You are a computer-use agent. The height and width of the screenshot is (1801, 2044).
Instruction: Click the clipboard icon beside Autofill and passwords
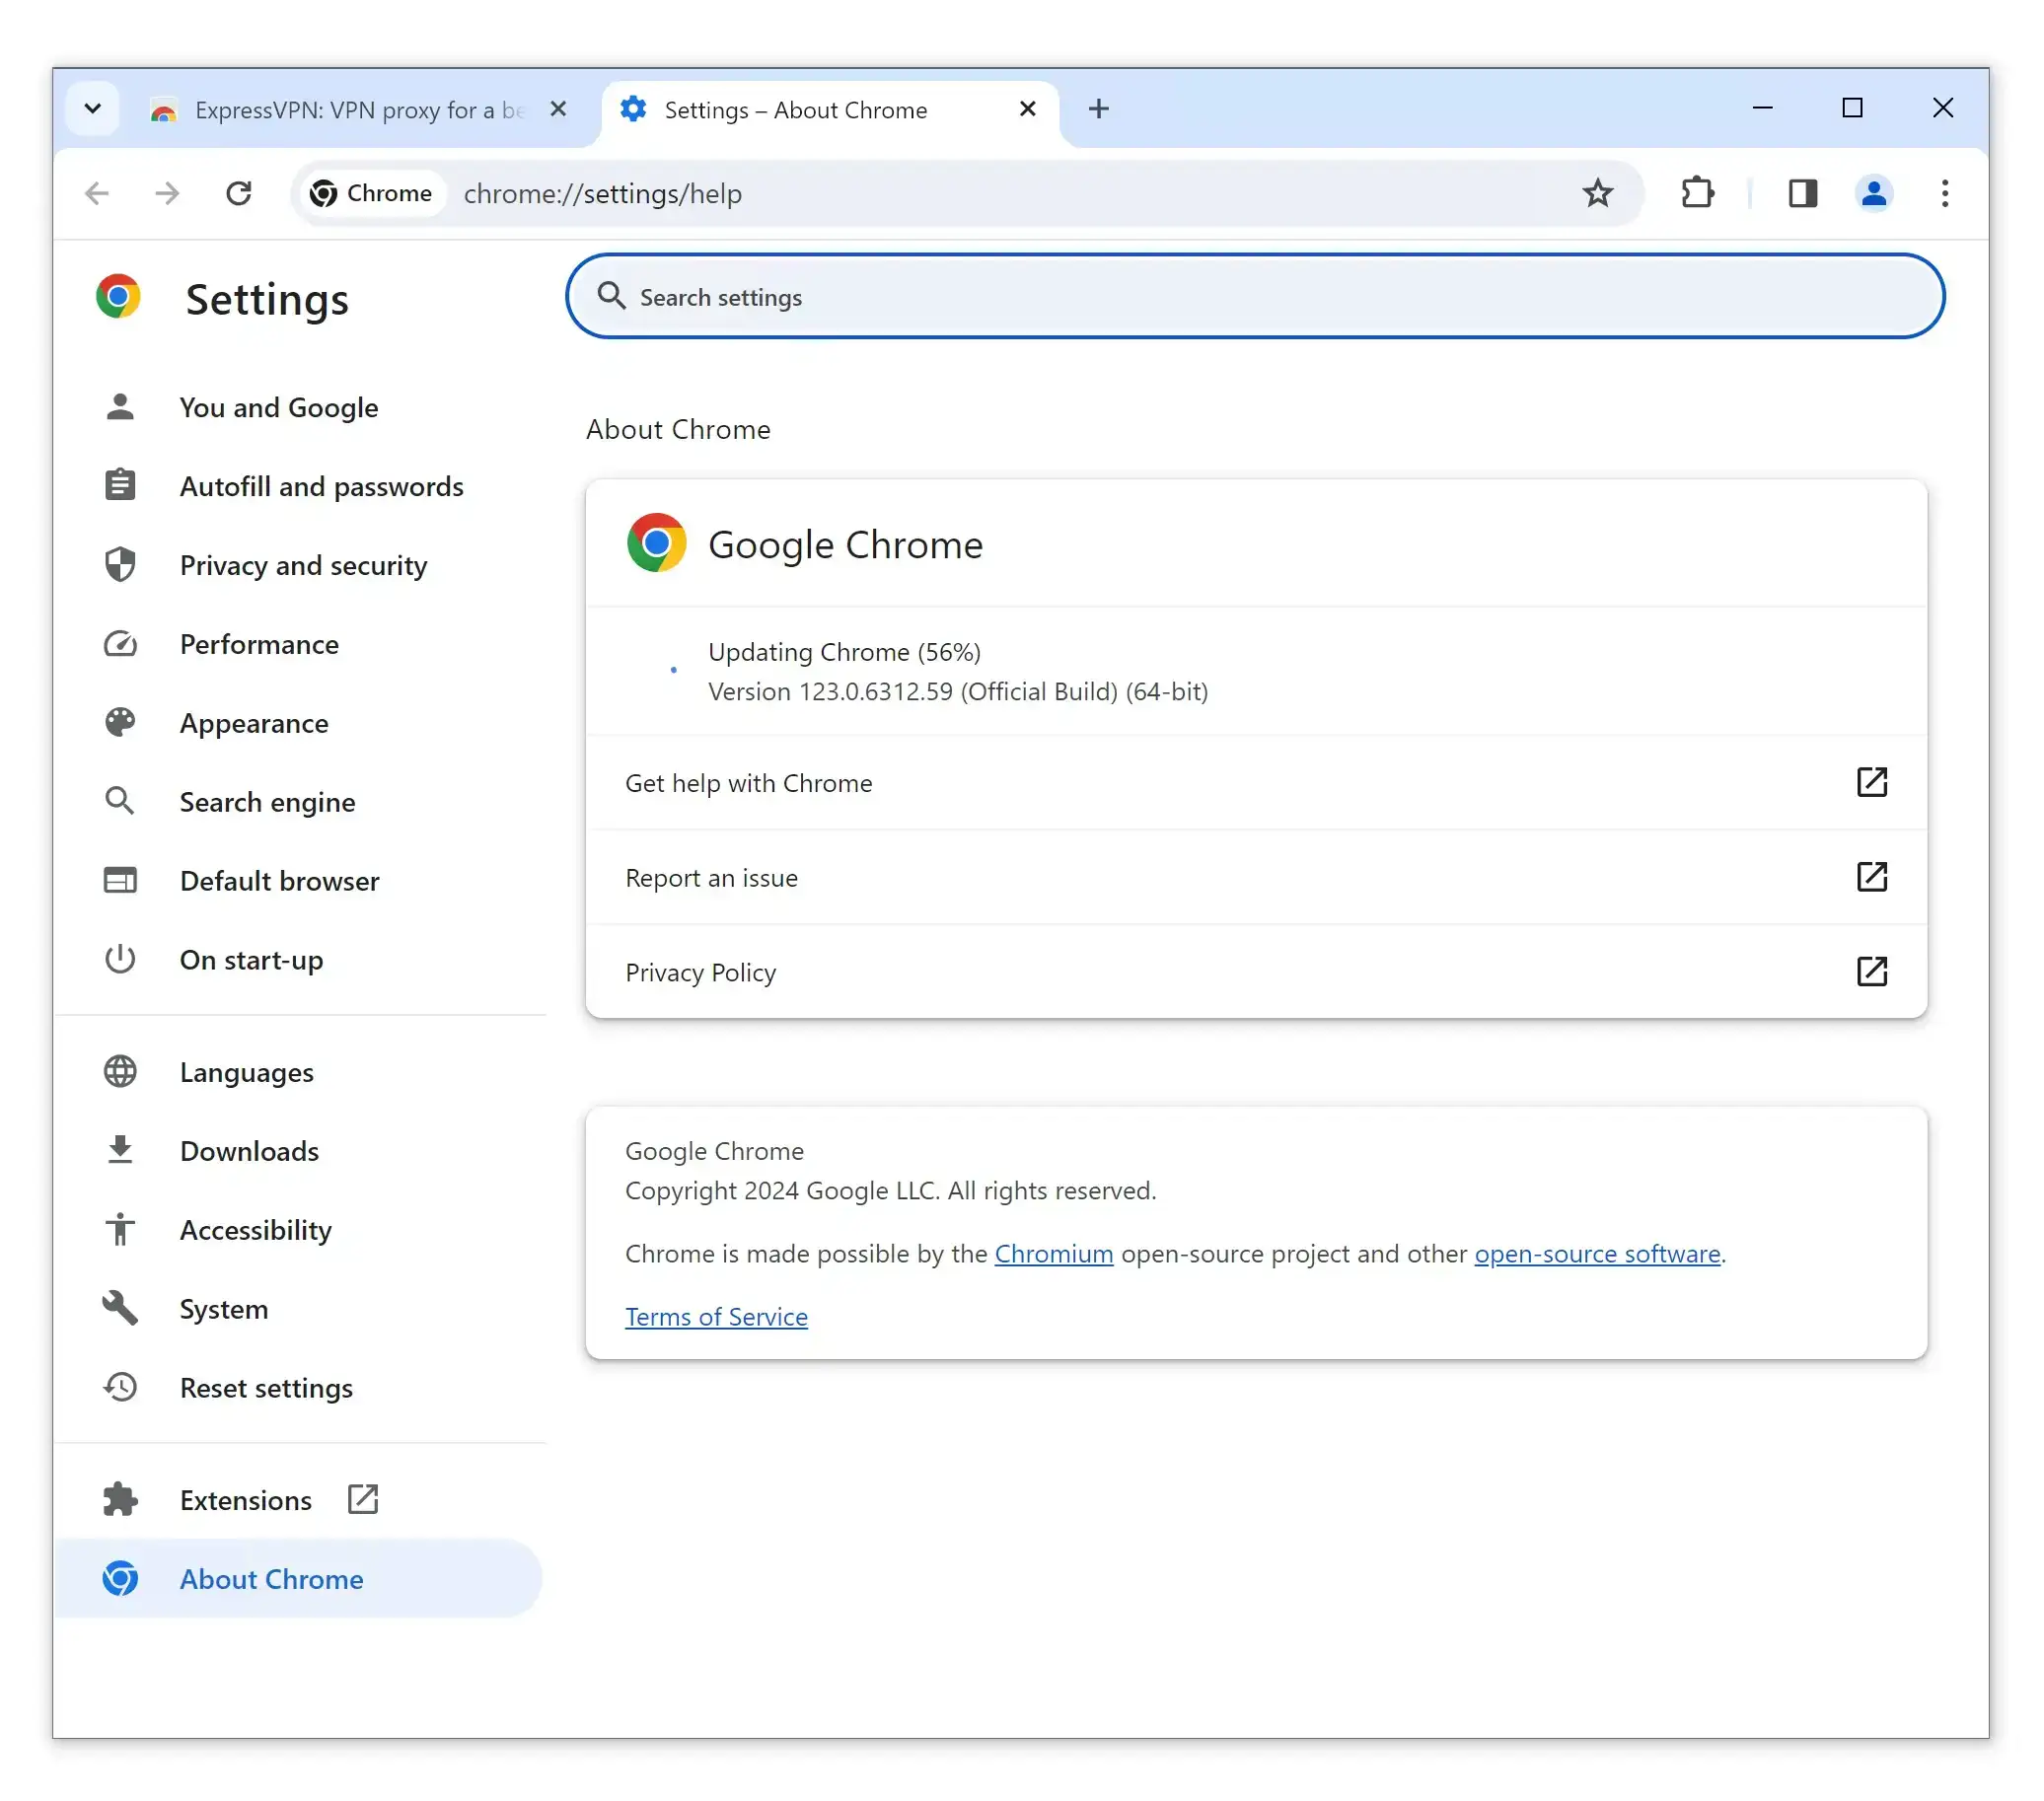(x=120, y=485)
